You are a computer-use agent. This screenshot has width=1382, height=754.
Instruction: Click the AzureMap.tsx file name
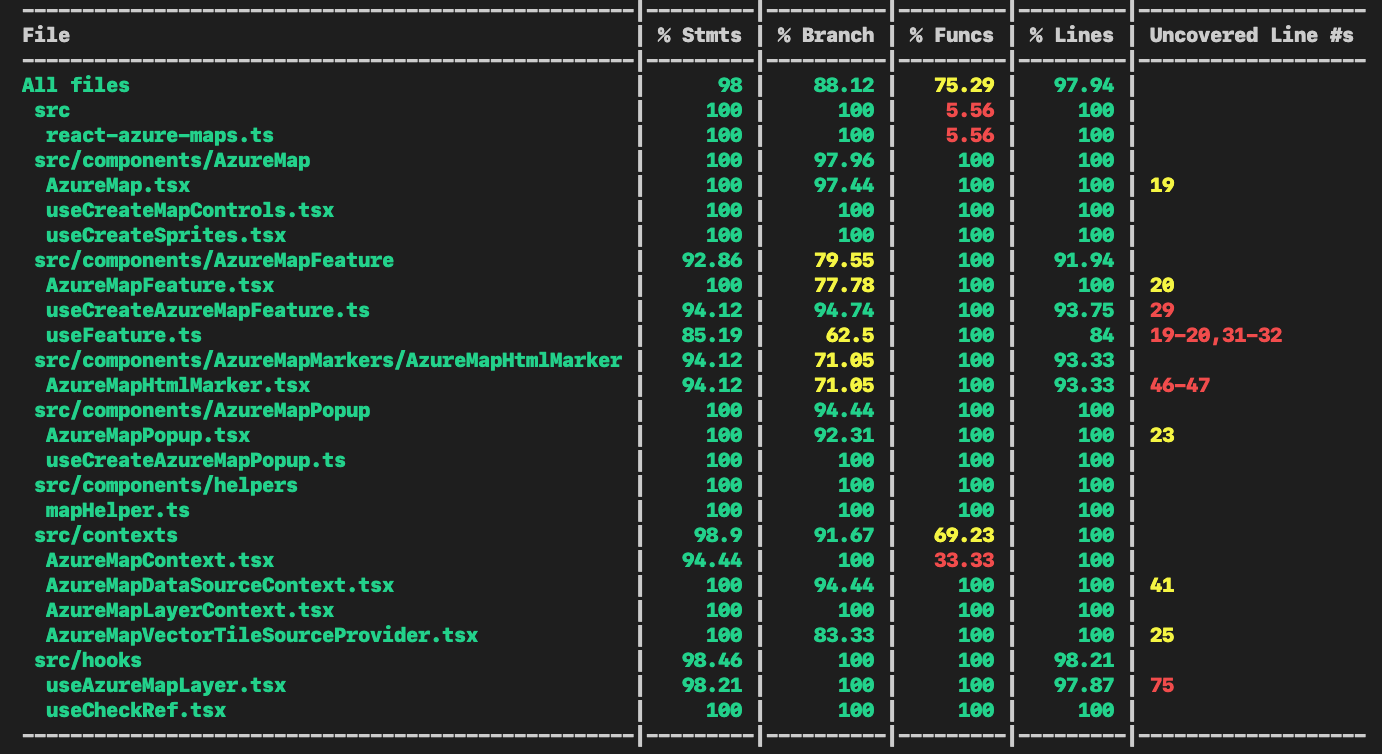[118, 185]
